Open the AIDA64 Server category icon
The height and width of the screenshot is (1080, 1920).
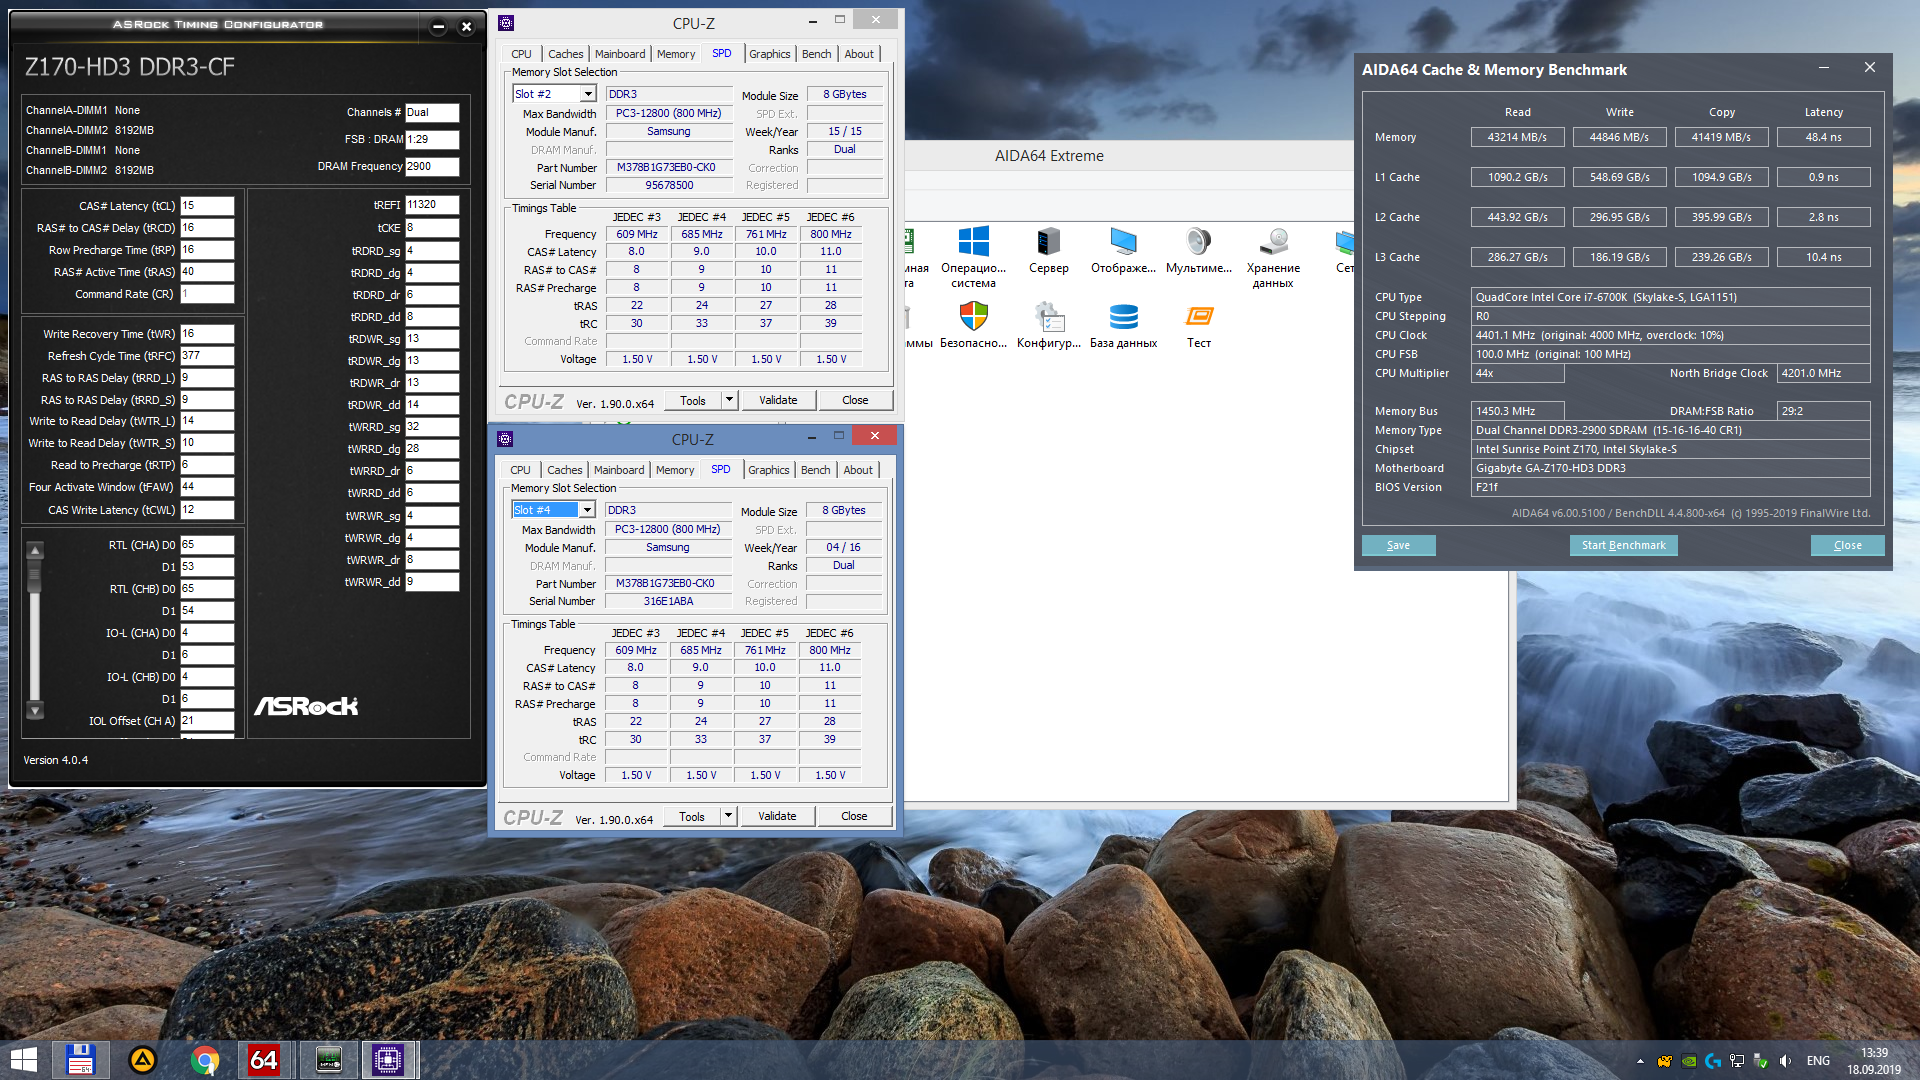(1048, 242)
